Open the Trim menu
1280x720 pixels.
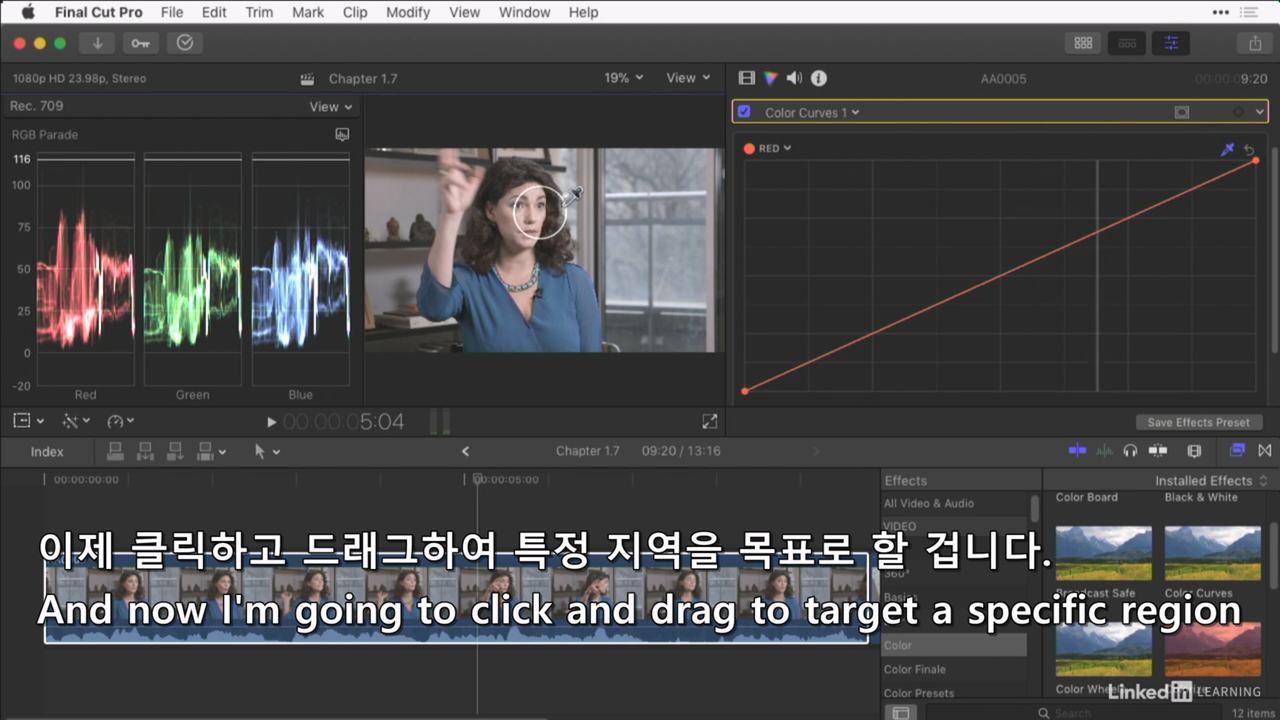pyautogui.click(x=259, y=12)
